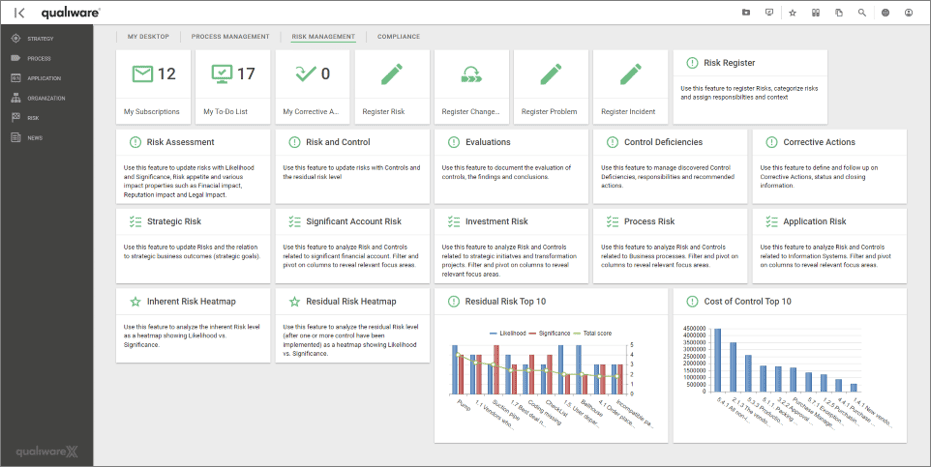Open the Risk Assessment card title

[x=180, y=142]
